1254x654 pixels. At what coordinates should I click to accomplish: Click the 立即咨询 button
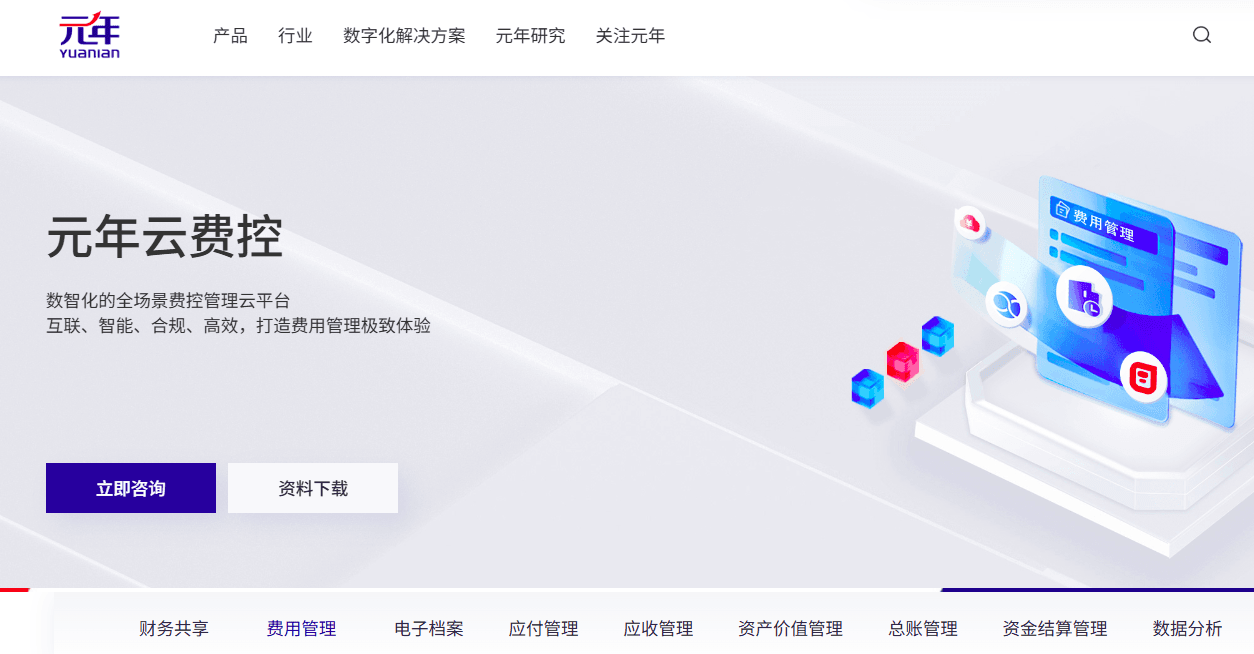point(131,488)
